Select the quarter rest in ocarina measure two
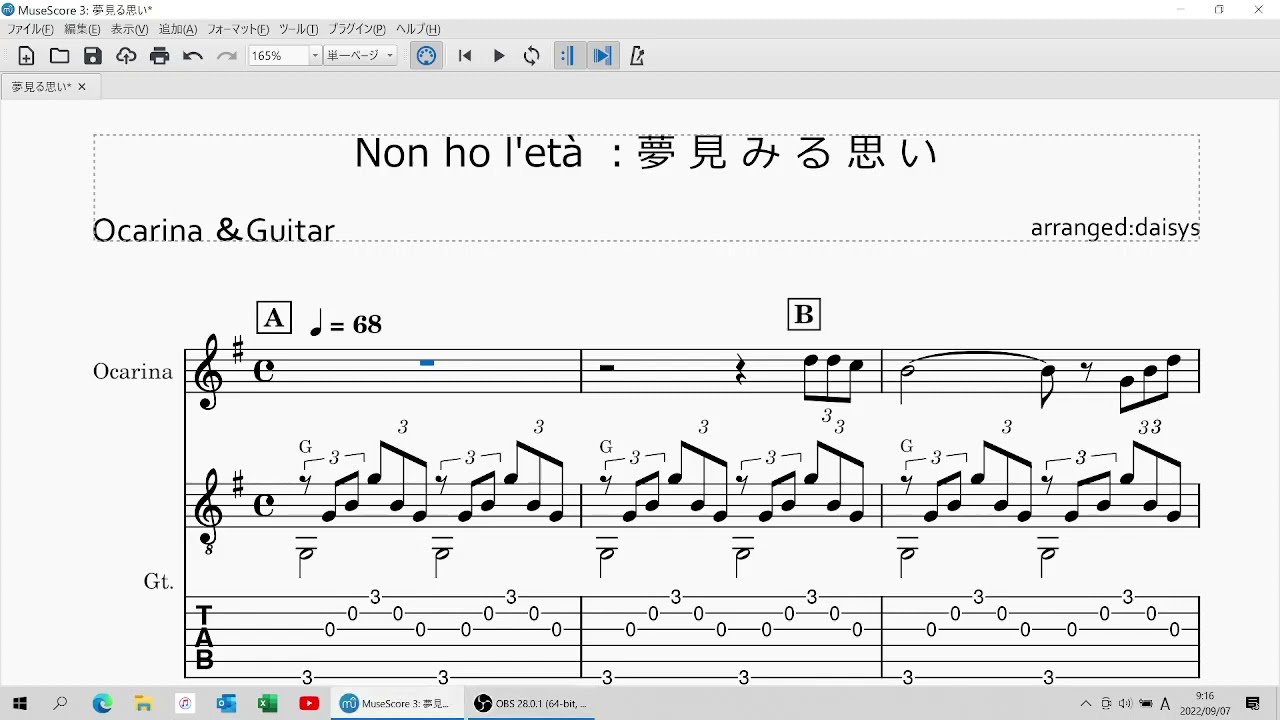The height and width of the screenshot is (720, 1280). point(740,370)
